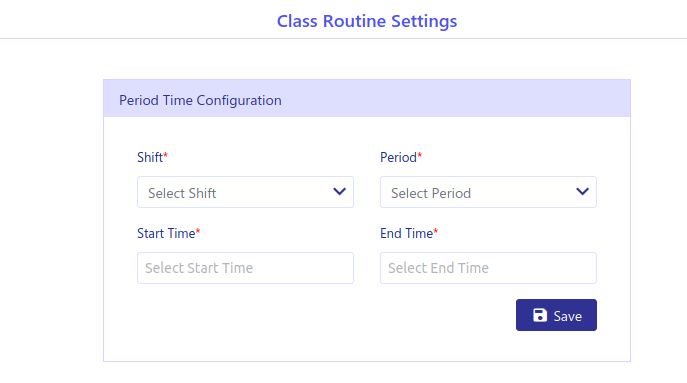Click the red asterisk beside End Time
Viewport: 687px width, 383px height.
(436, 231)
